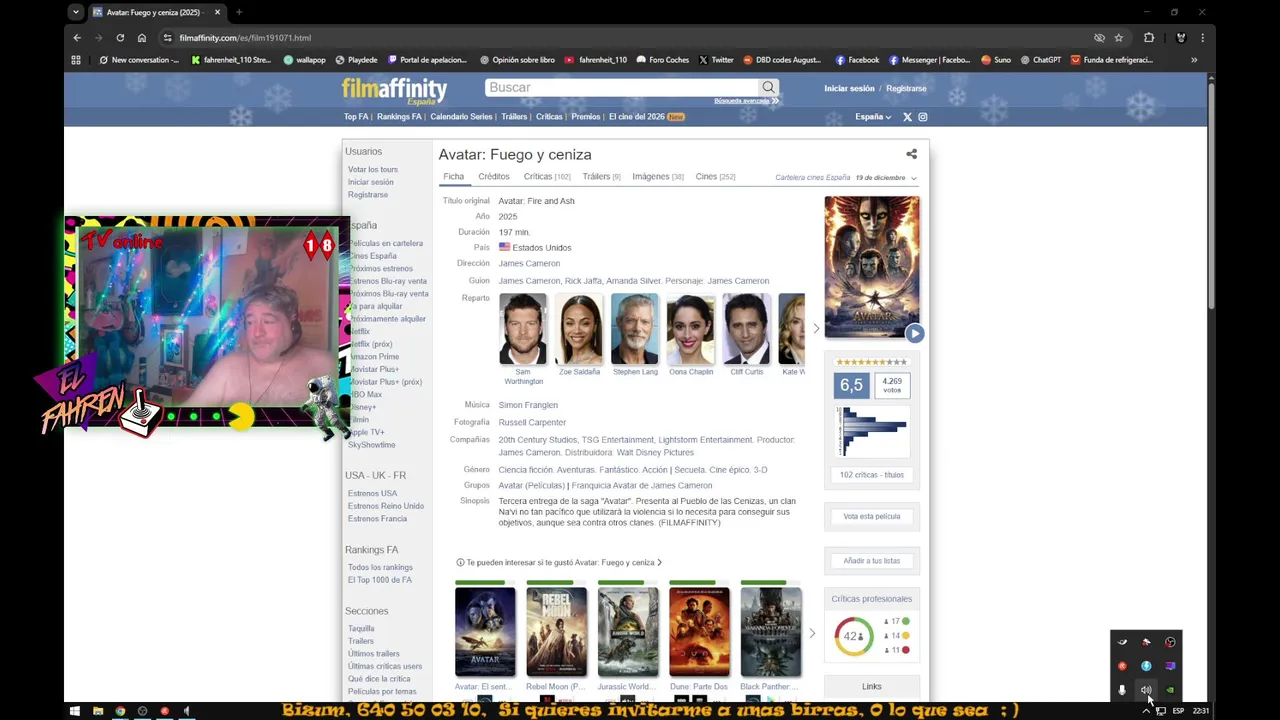Open Zoe Saldaña's cast photo
This screenshot has width=1280, height=720.
click(579, 329)
